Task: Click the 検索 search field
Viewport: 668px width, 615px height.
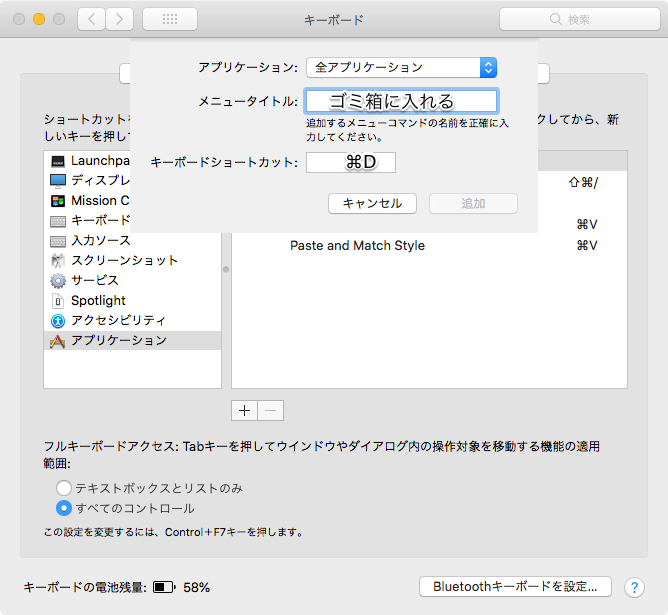Action: pyautogui.click(x=580, y=19)
